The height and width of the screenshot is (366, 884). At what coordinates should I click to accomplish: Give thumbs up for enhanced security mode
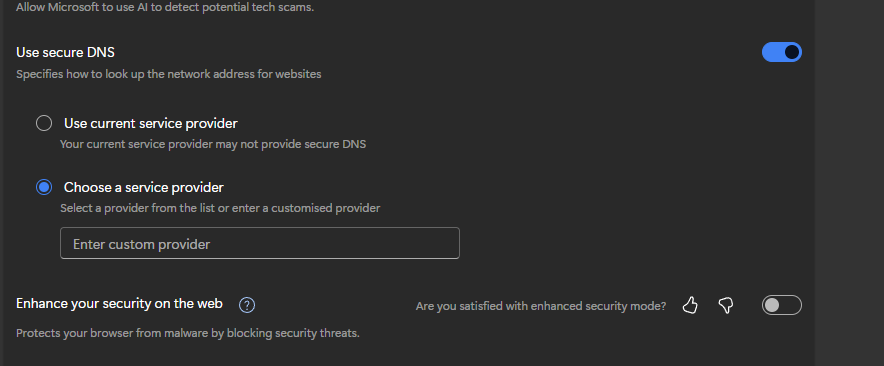(x=690, y=306)
